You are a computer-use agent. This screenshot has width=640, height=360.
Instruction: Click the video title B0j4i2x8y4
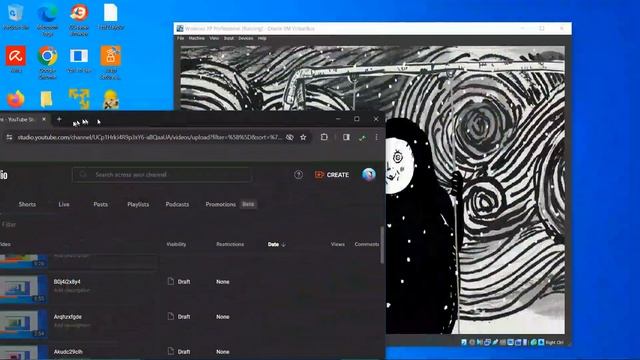point(67,282)
